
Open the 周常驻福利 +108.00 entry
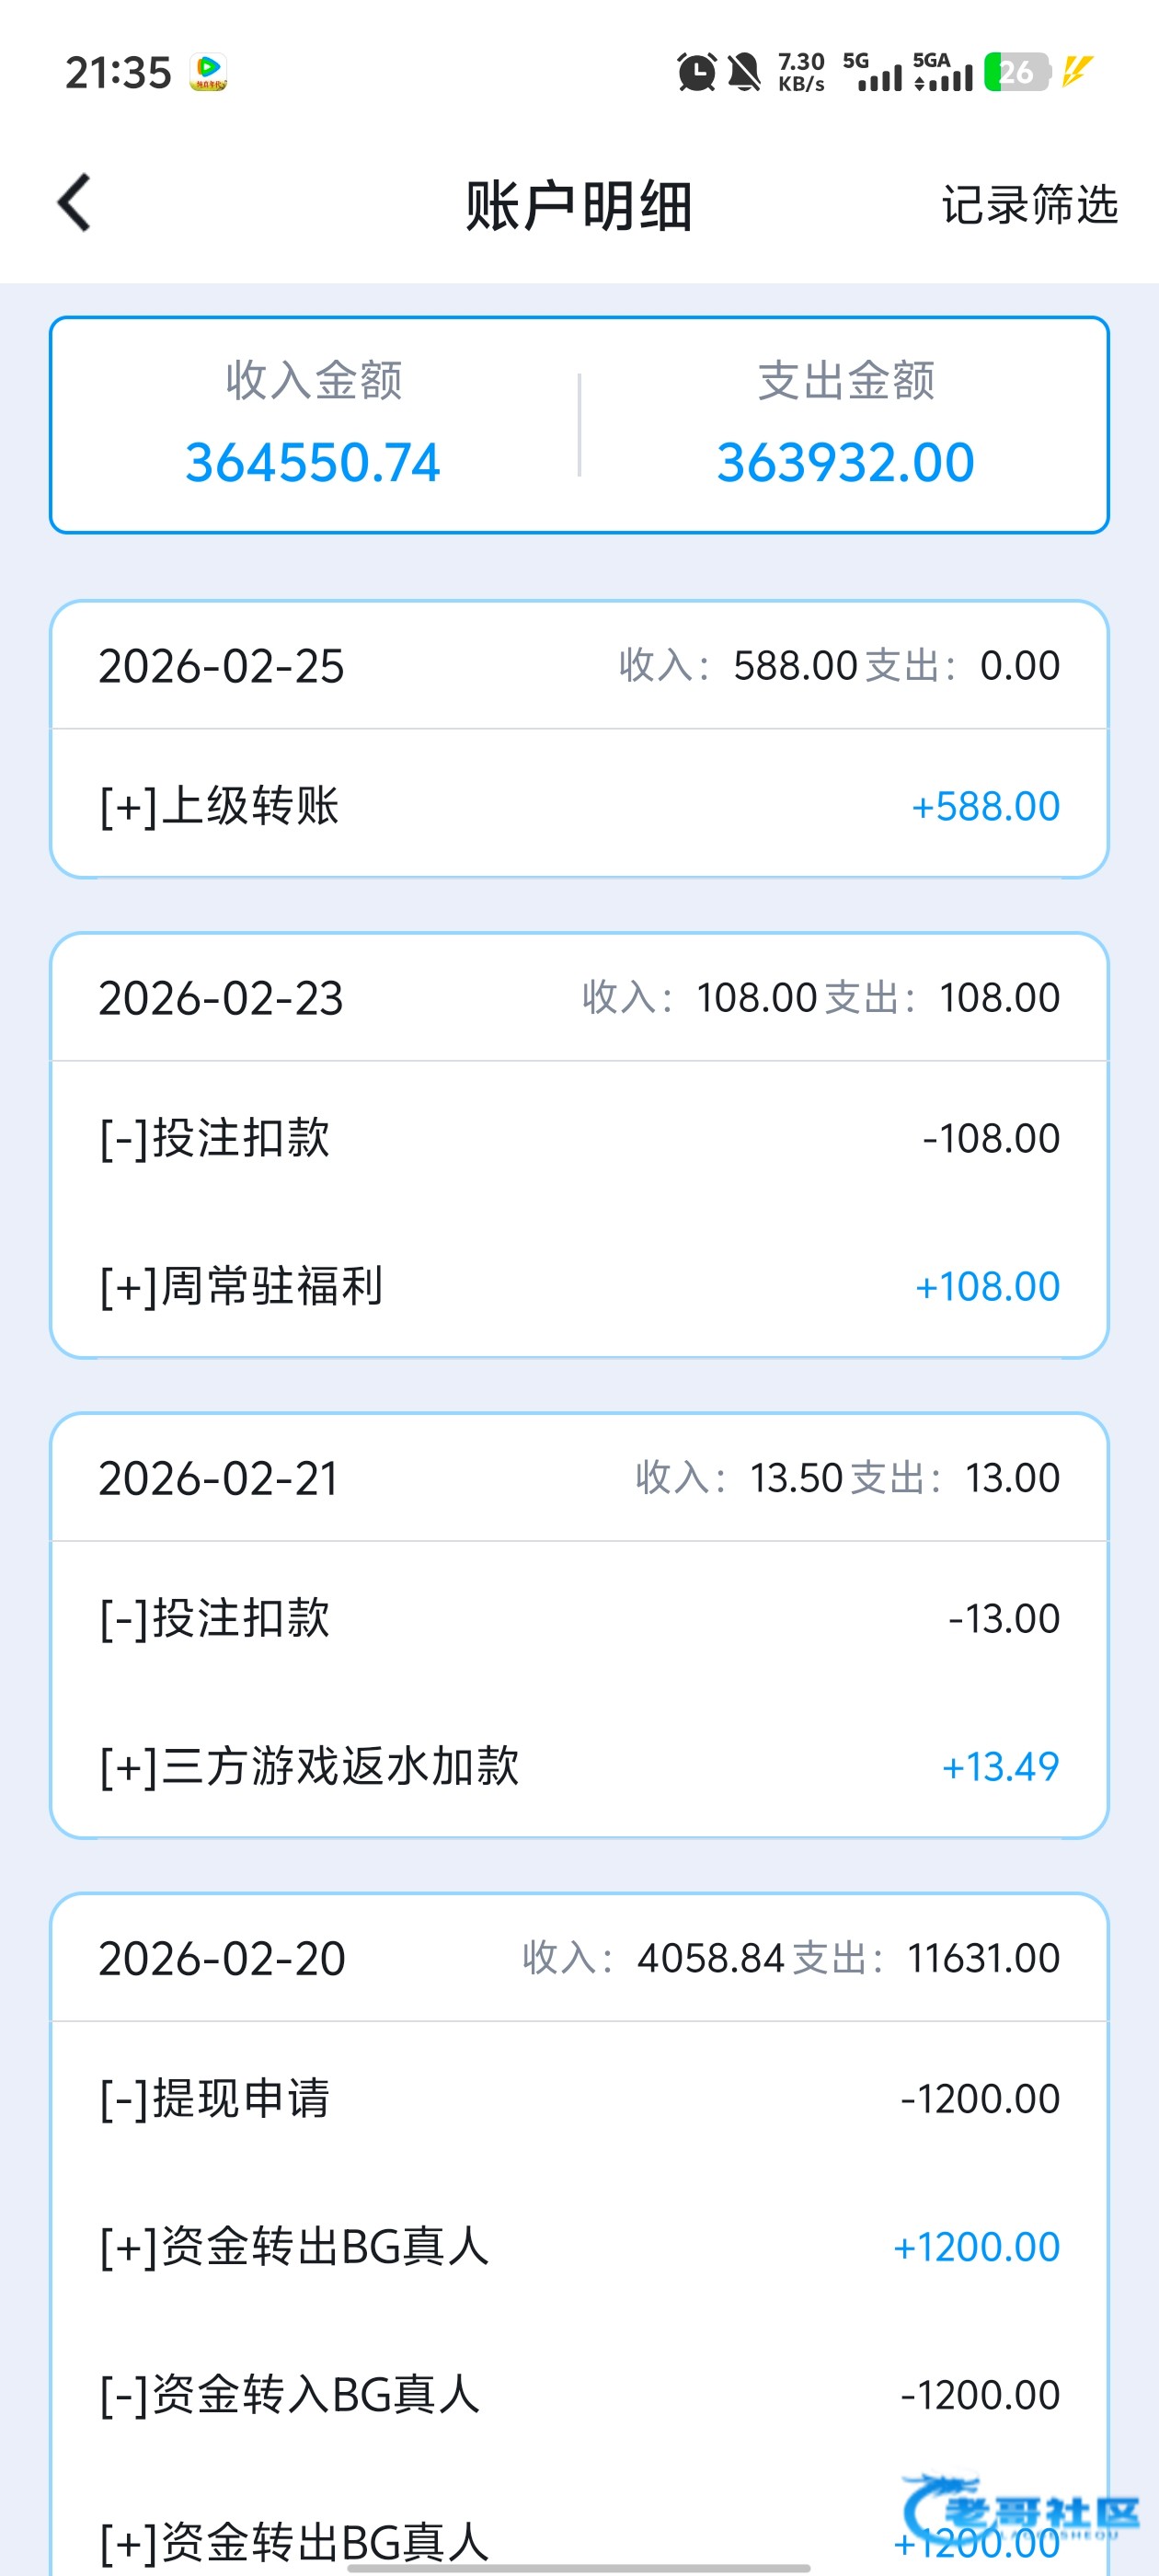[579, 1286]
